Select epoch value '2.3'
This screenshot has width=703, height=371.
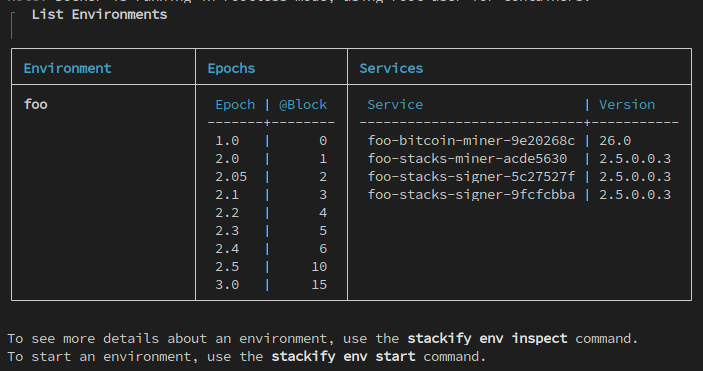(227, 231)
